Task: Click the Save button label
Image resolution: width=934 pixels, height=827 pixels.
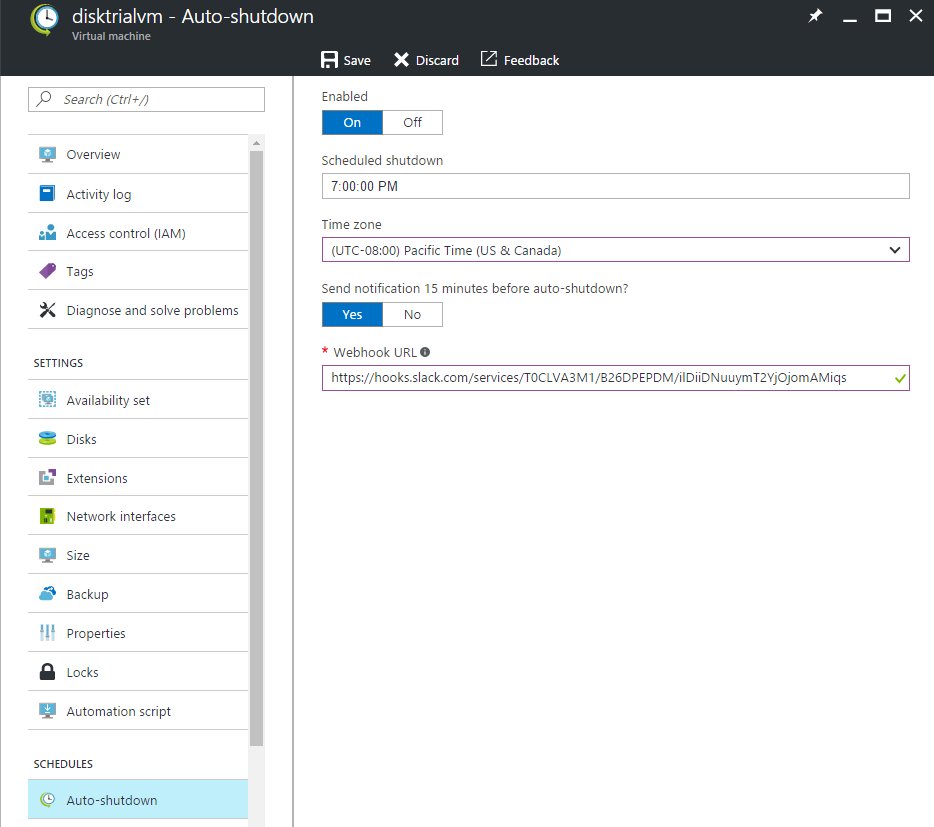Action: tap(357, 60)
